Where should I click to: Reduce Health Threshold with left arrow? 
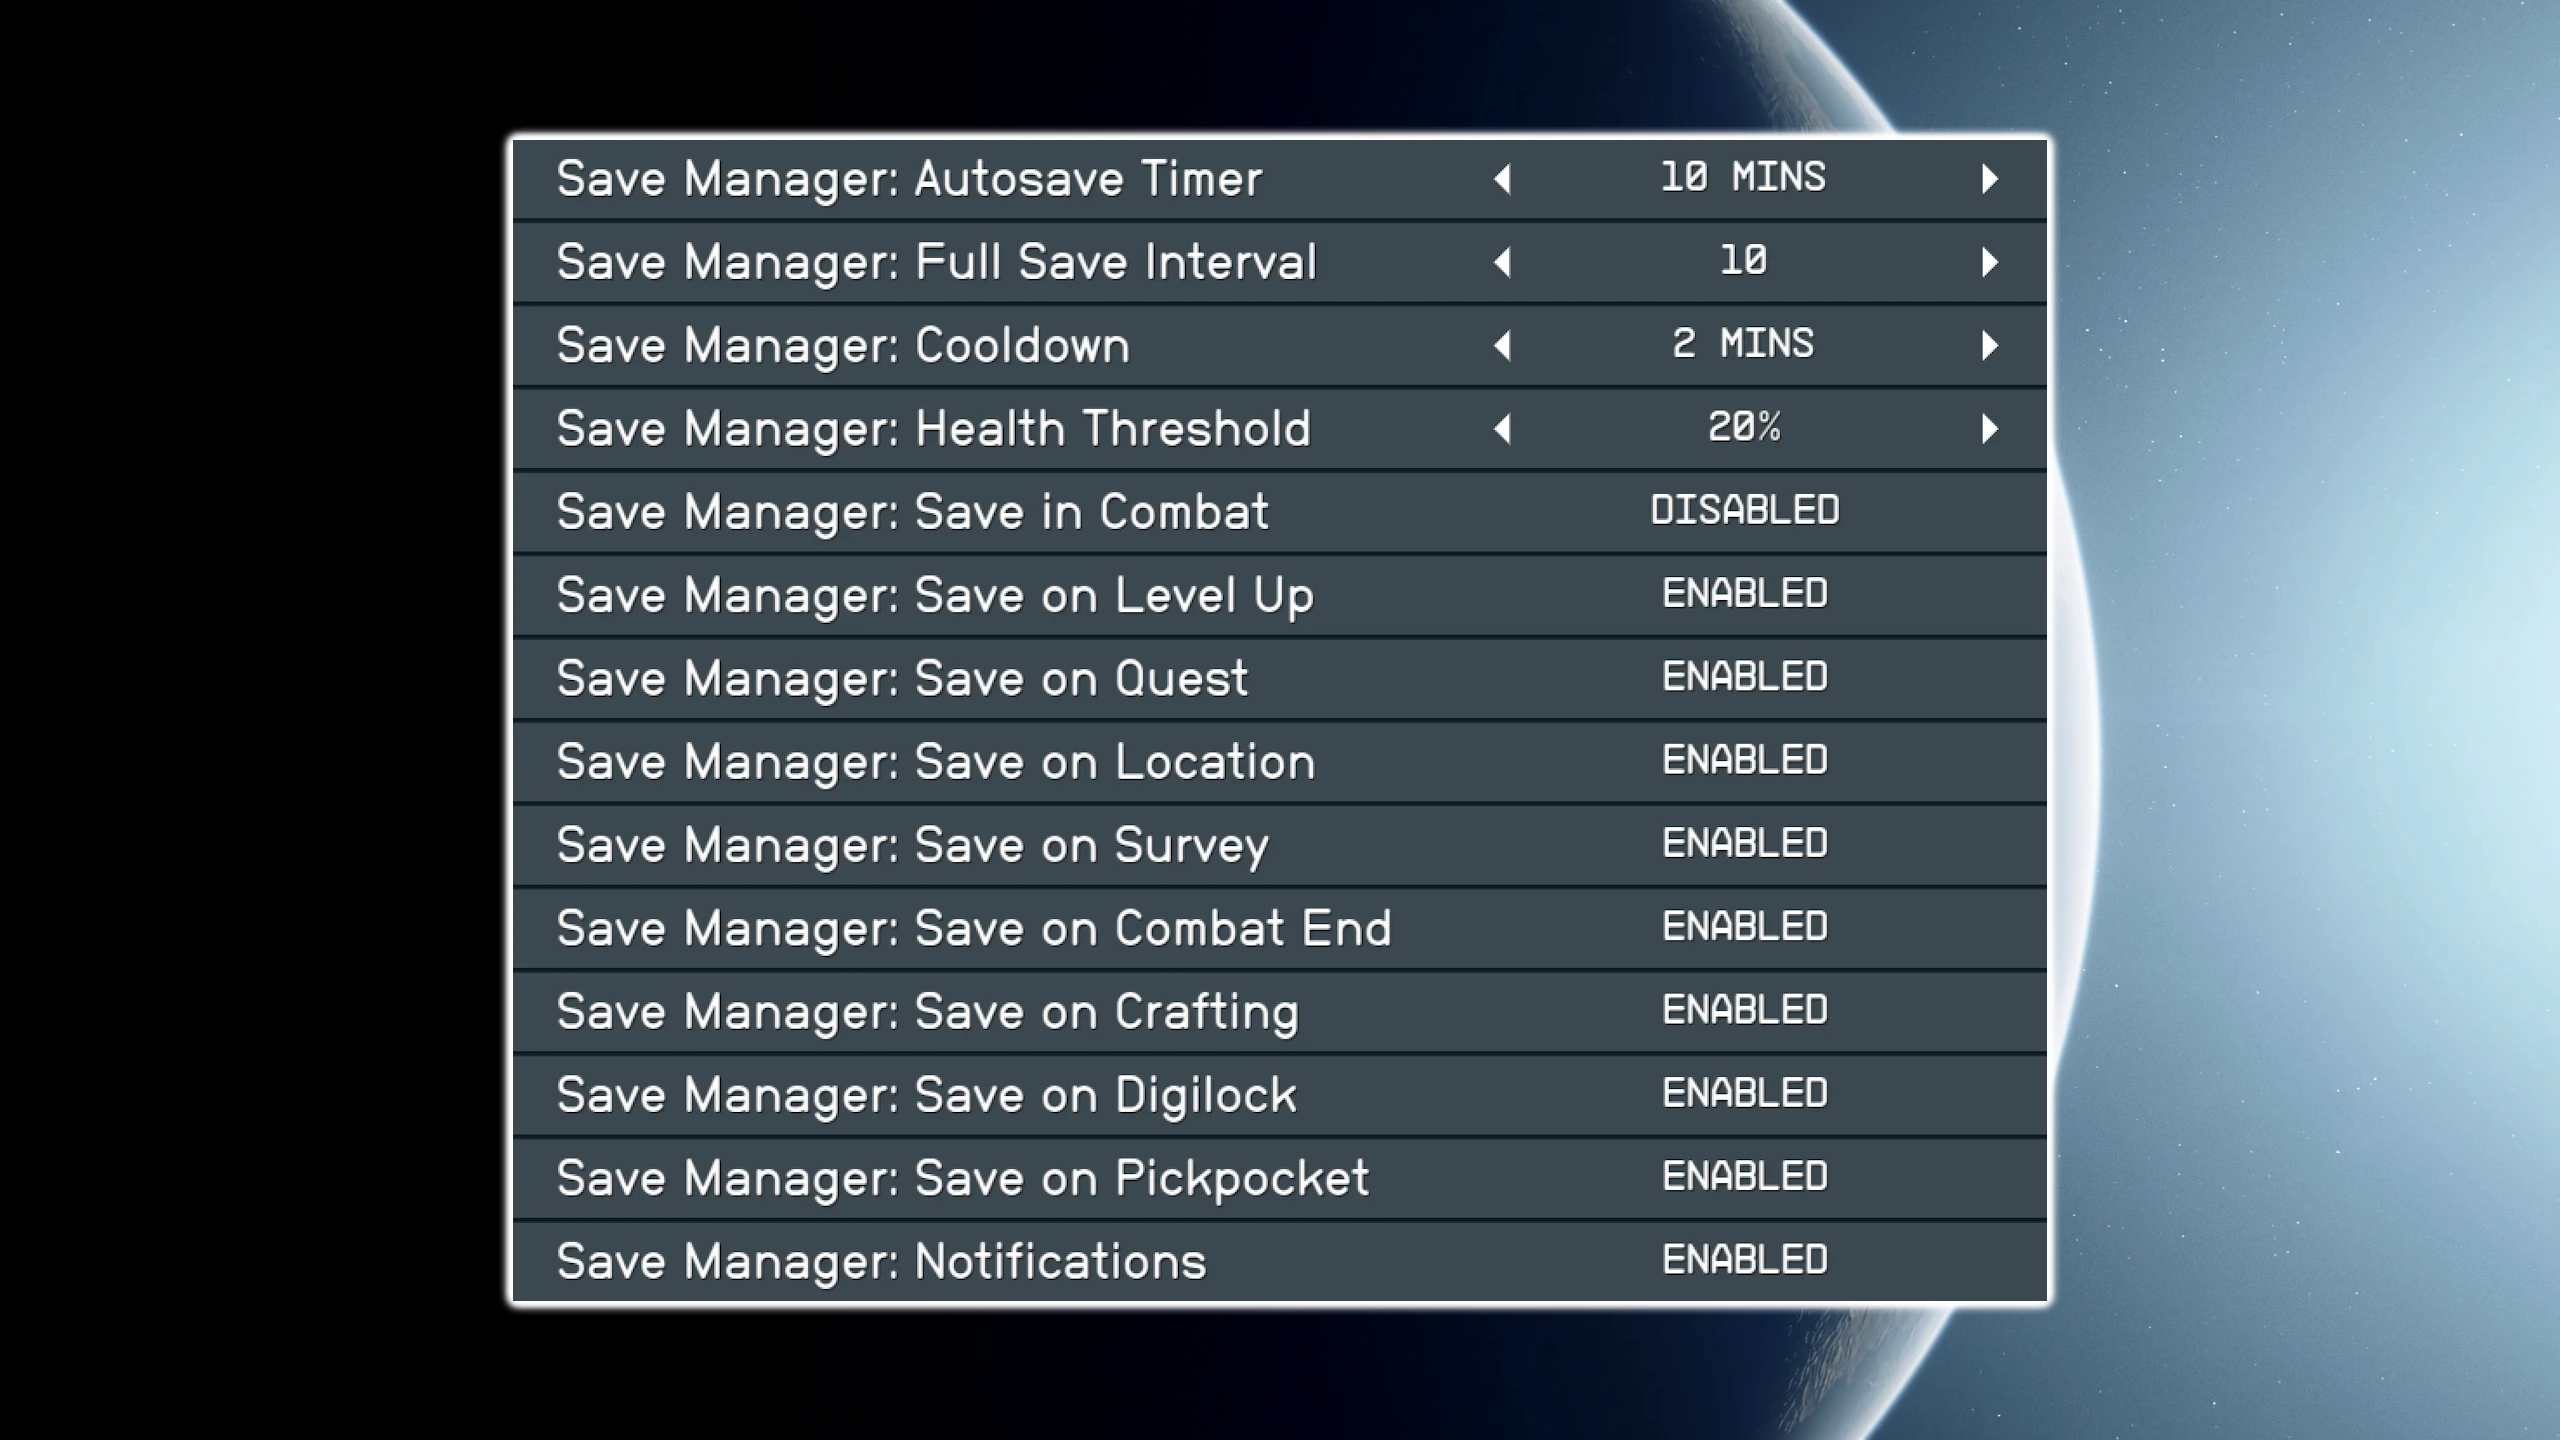tap(1502, 429)
